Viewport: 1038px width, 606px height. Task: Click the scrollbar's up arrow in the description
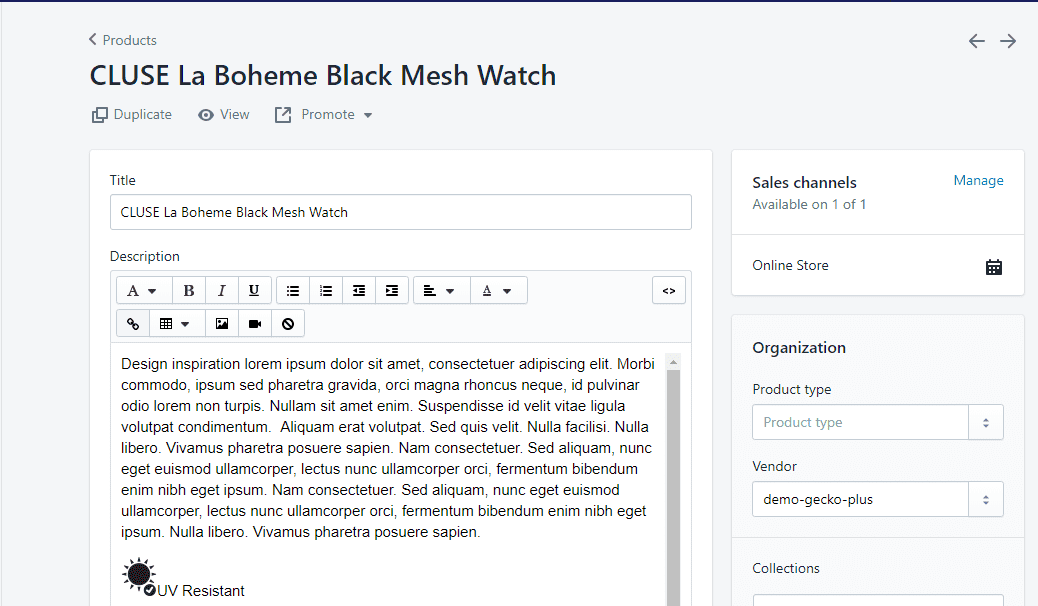[673, 362]
